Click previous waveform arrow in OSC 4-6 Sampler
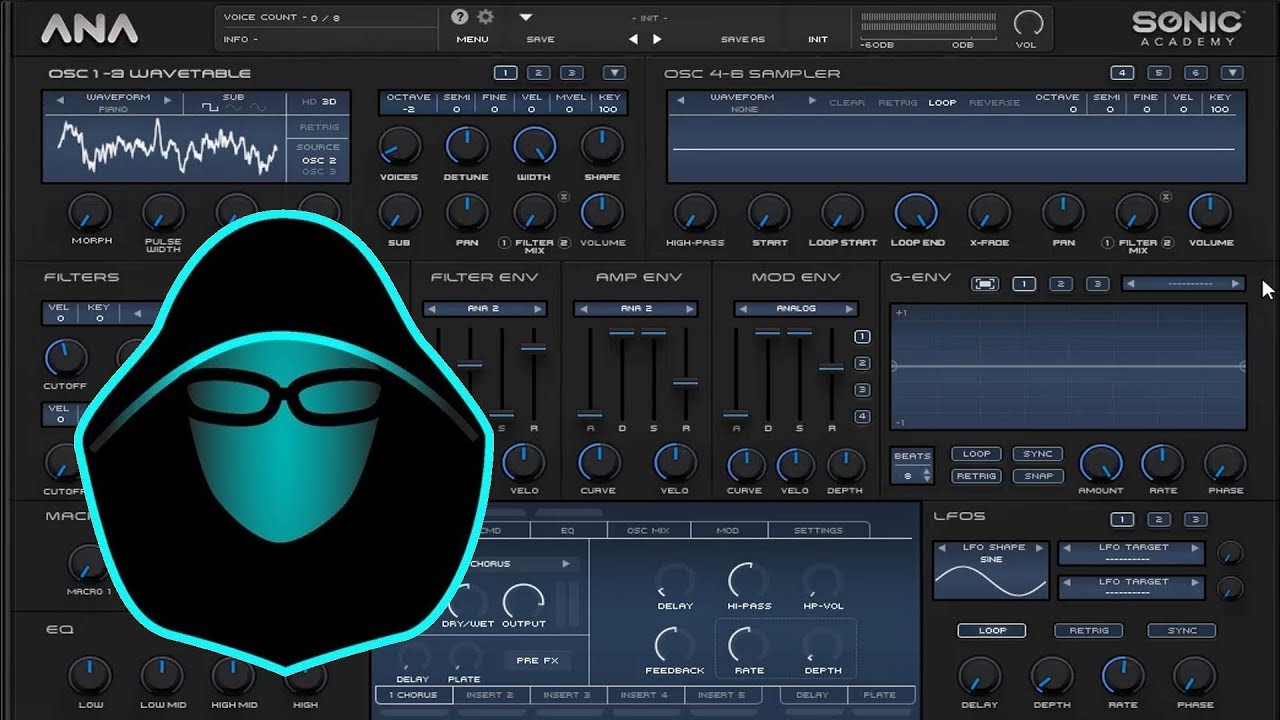Viewport: 1280px width, 720px height. [x=680, y=100]
